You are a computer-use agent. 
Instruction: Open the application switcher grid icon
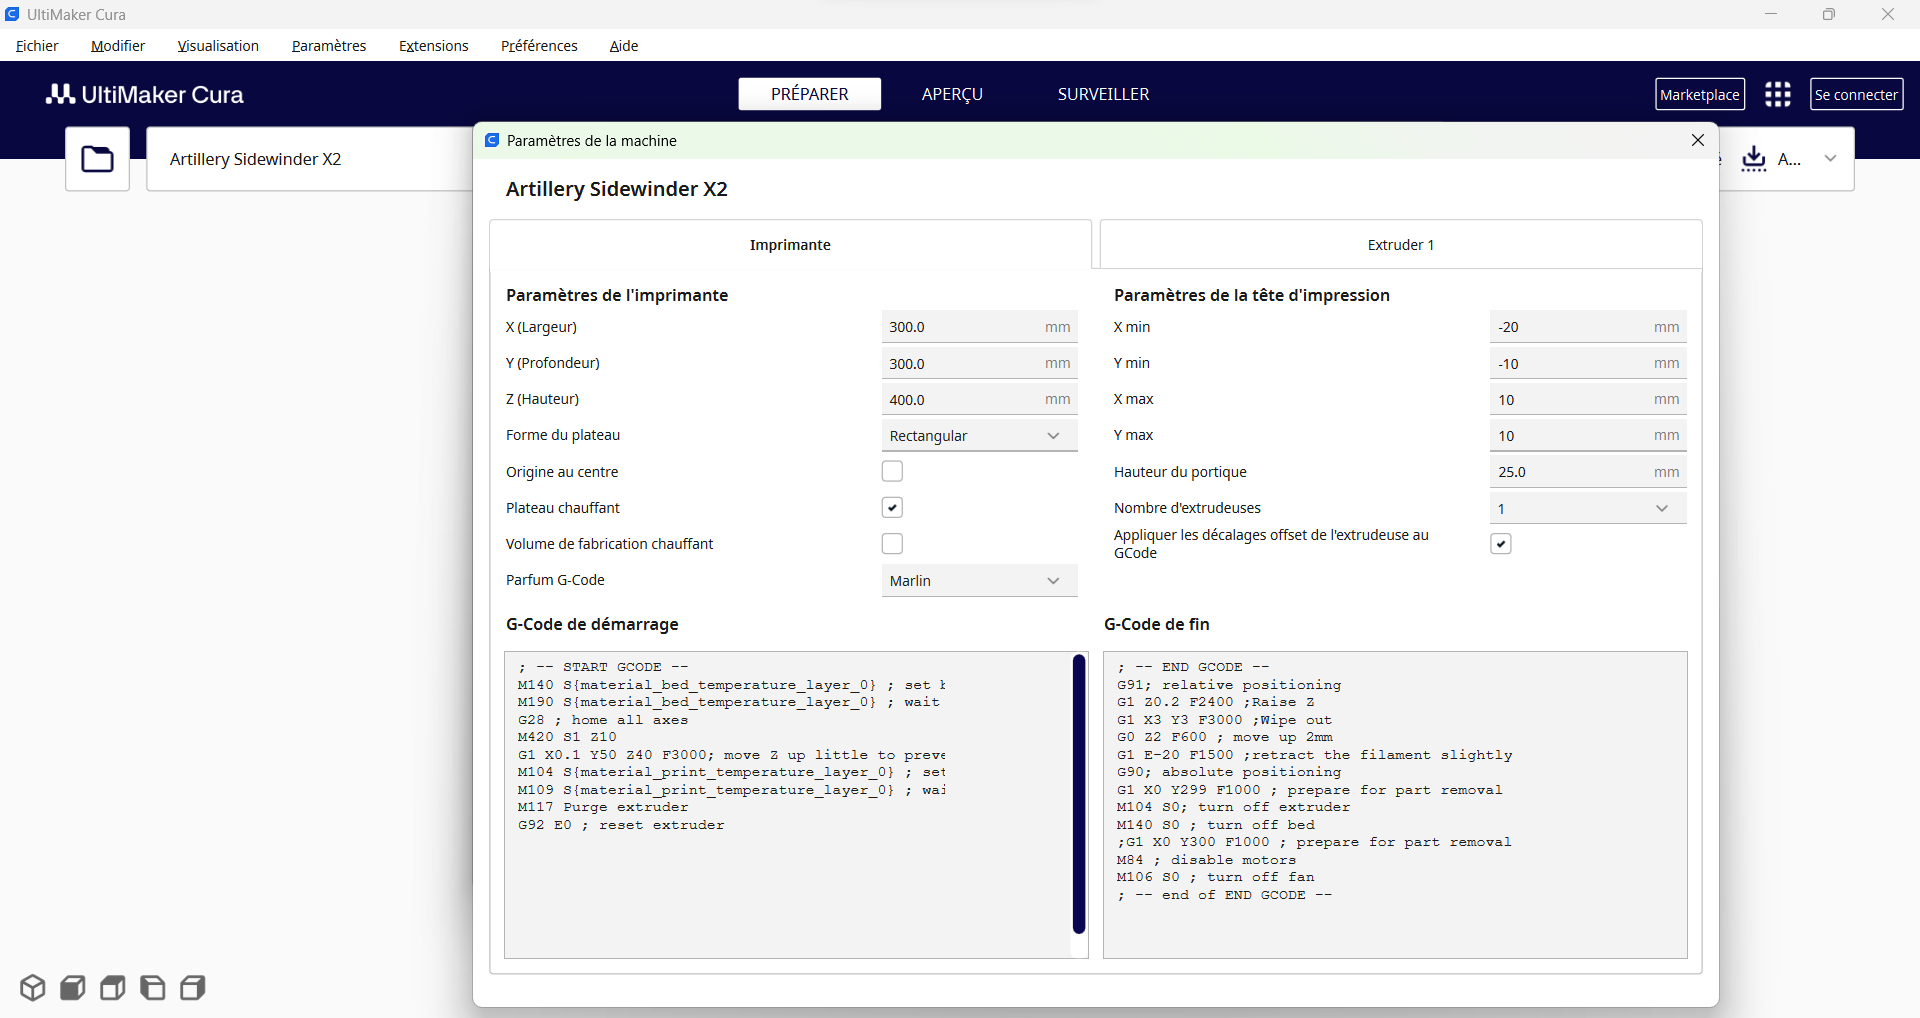1778,94
